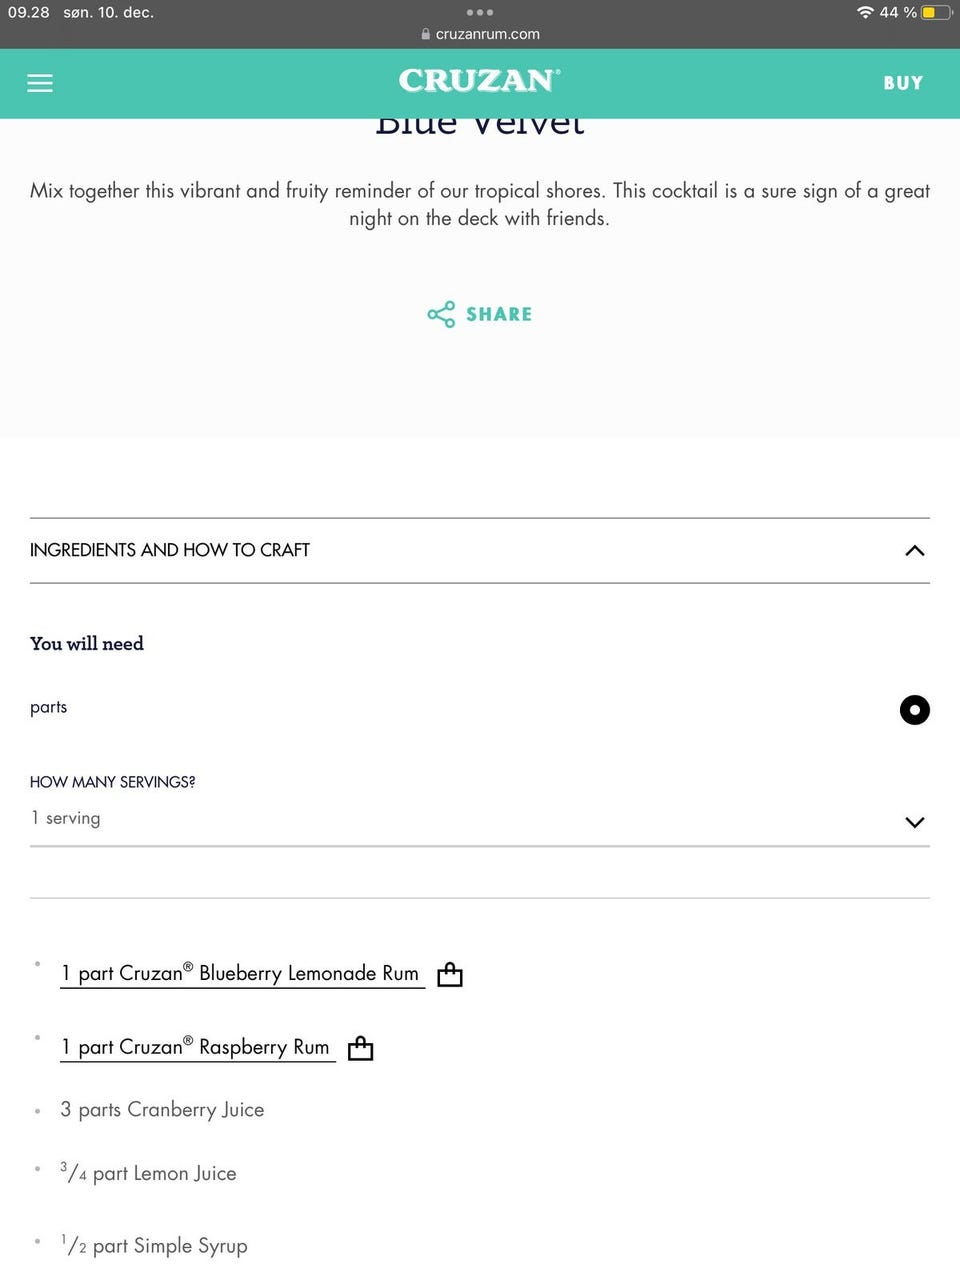Image resolution: width=960 pixels, height=1280 pixels.
Task: Click shopping bag icon beside Blueberry Lemonade Rum
Action: [x=450, y=974]
